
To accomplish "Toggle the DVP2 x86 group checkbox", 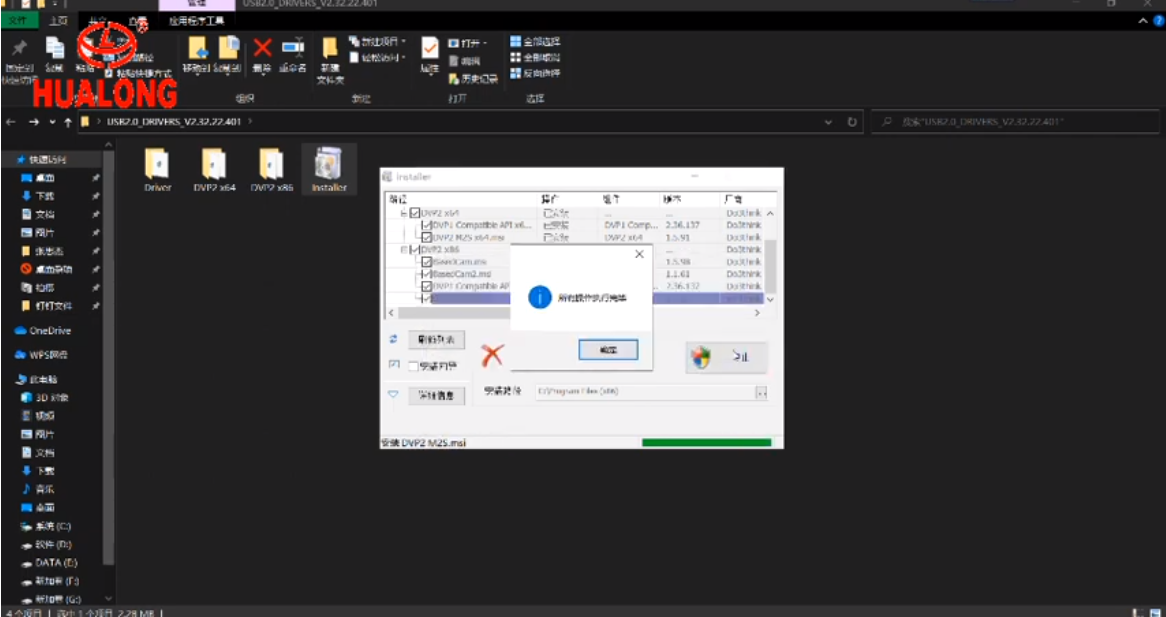I will [x=415, y=250].
